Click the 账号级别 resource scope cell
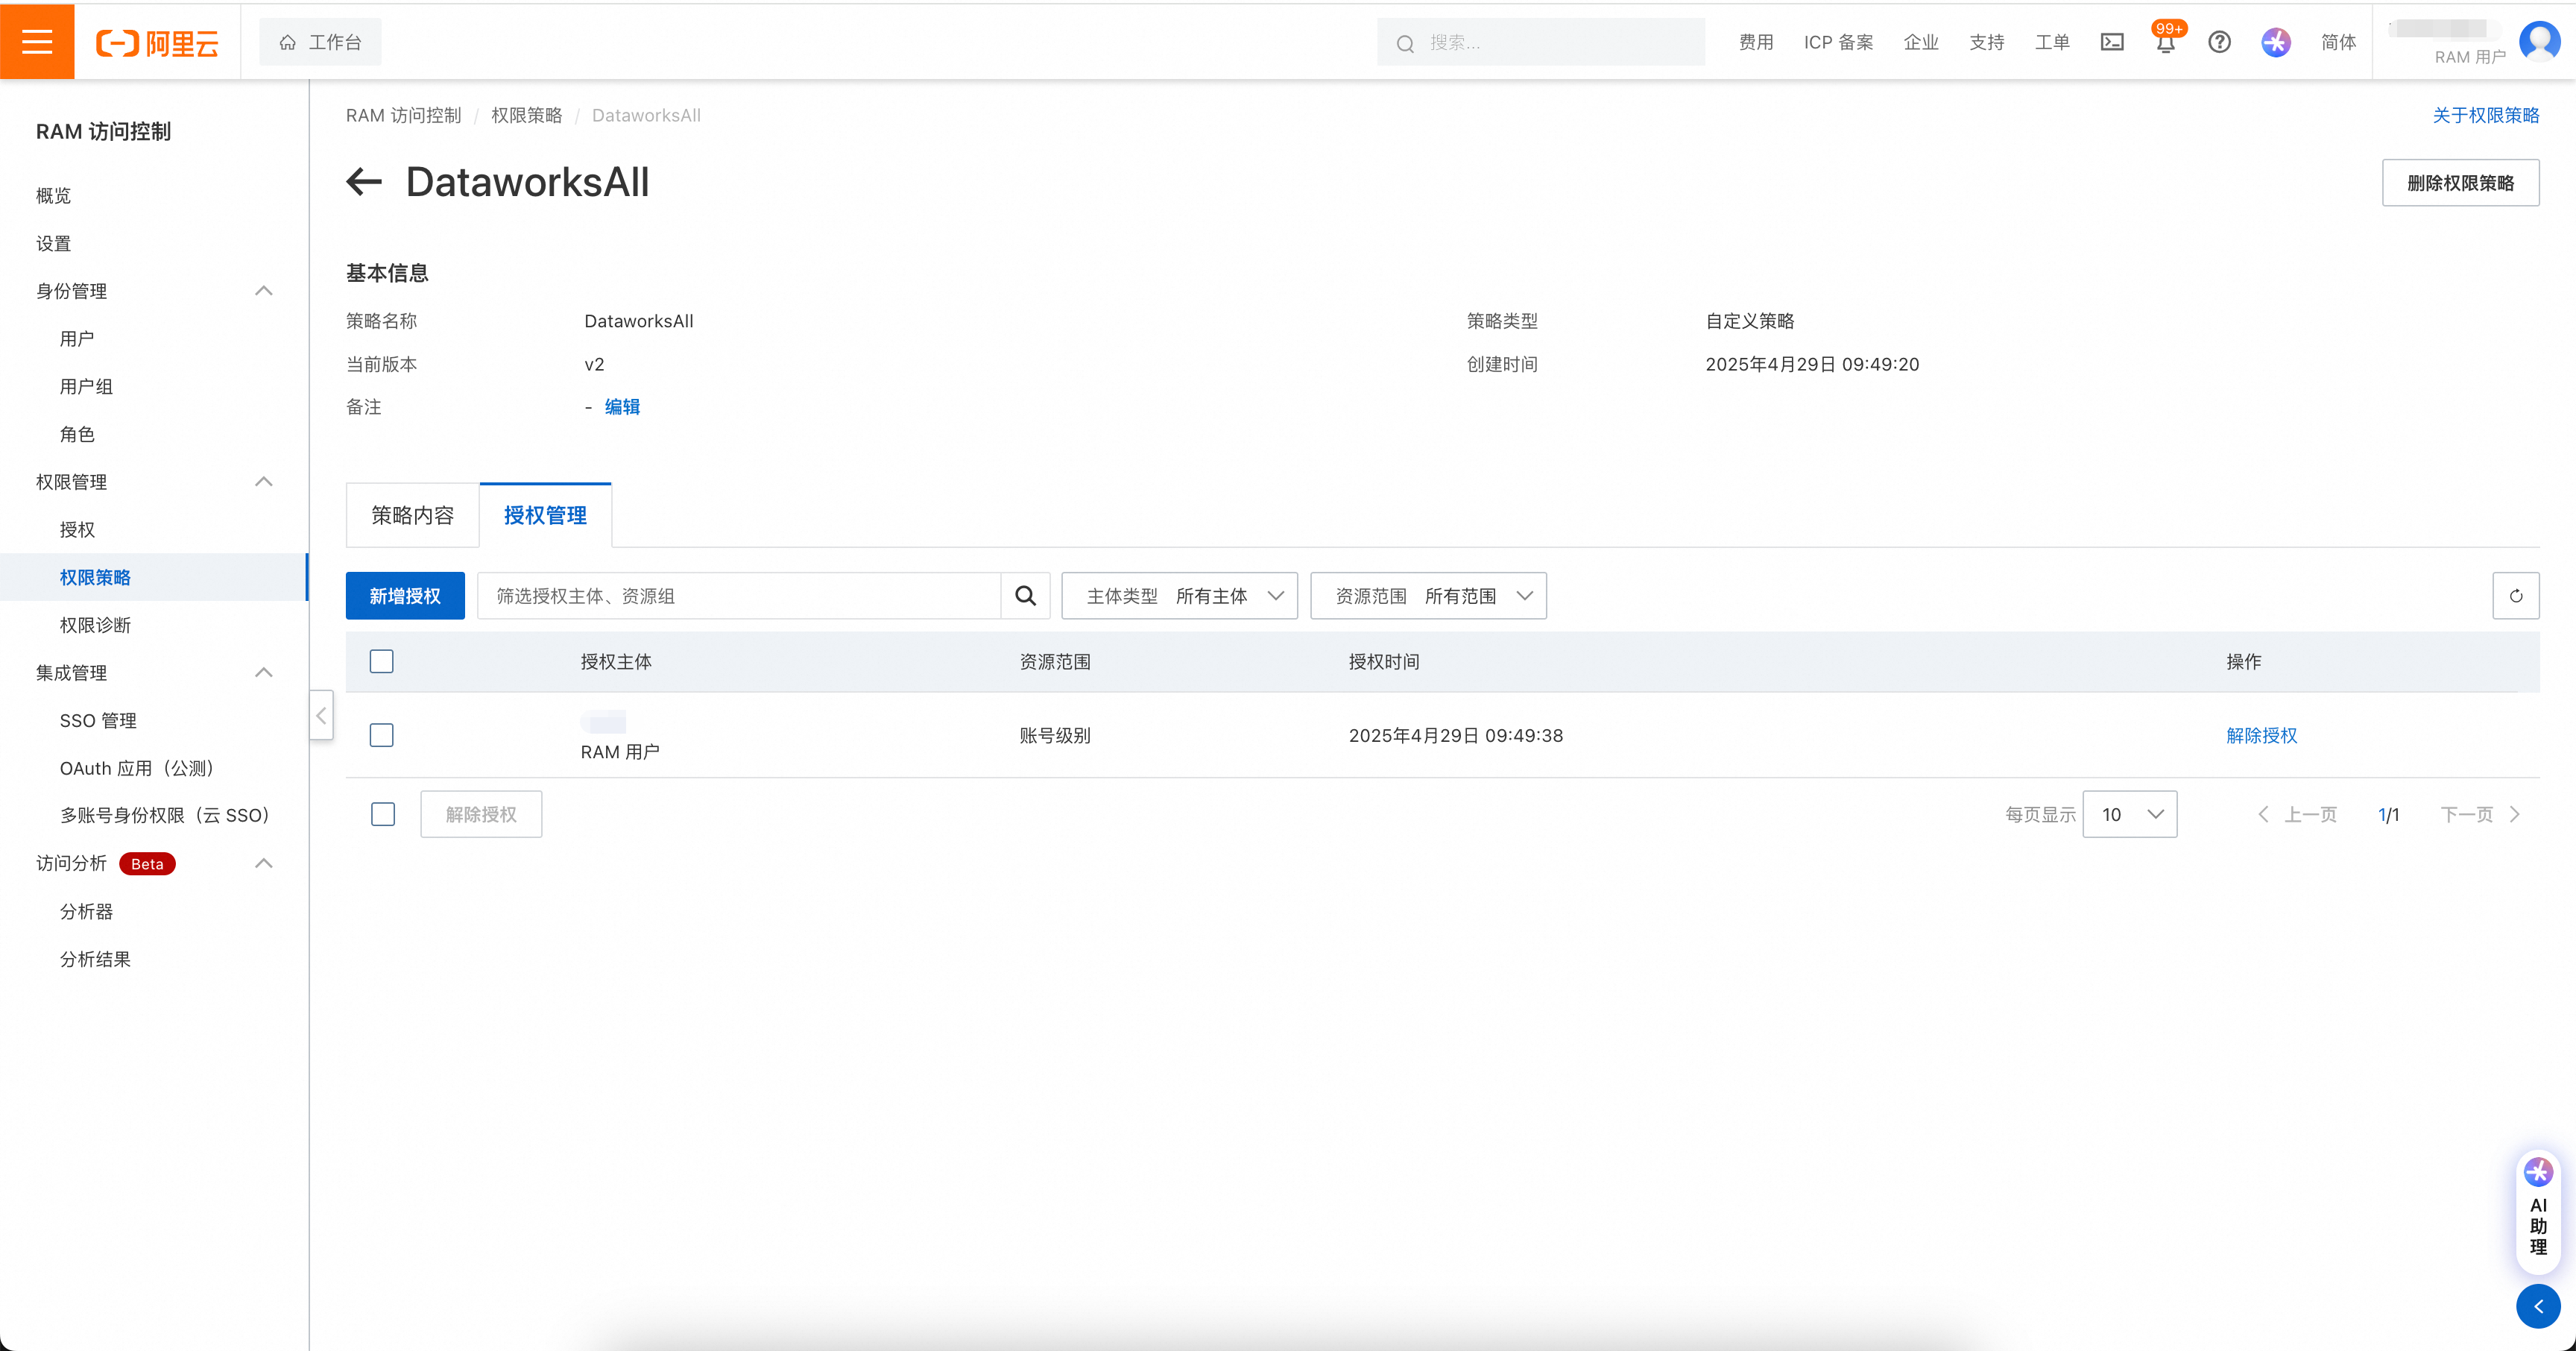 tap(1055, 736)
